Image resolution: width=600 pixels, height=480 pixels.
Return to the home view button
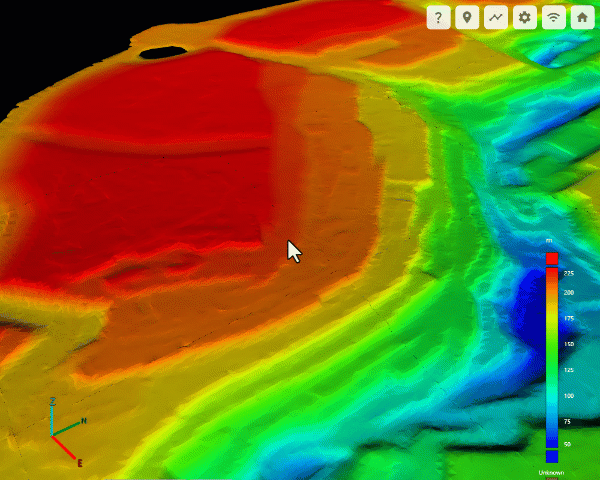tap(582, 17)
